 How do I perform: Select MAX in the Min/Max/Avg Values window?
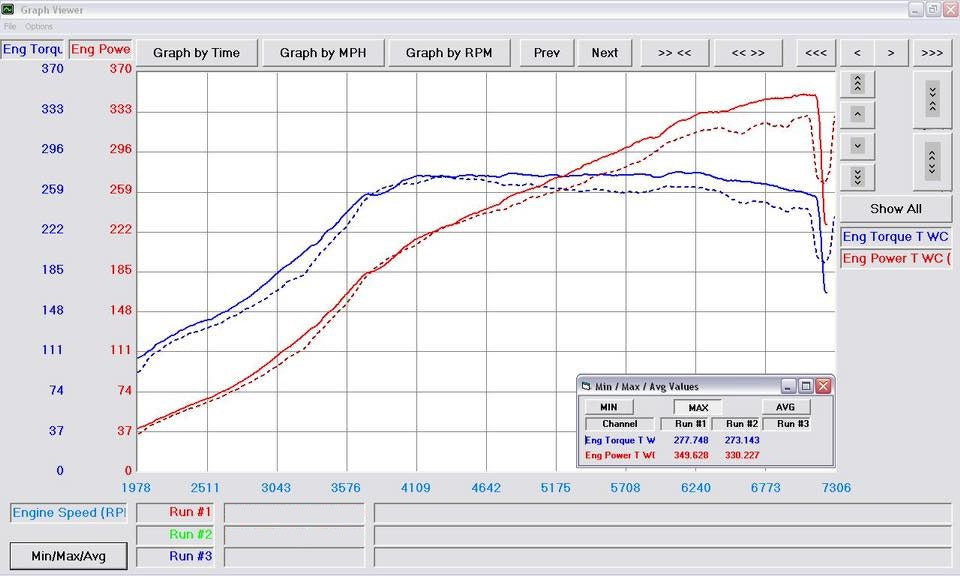pos(698,407)
